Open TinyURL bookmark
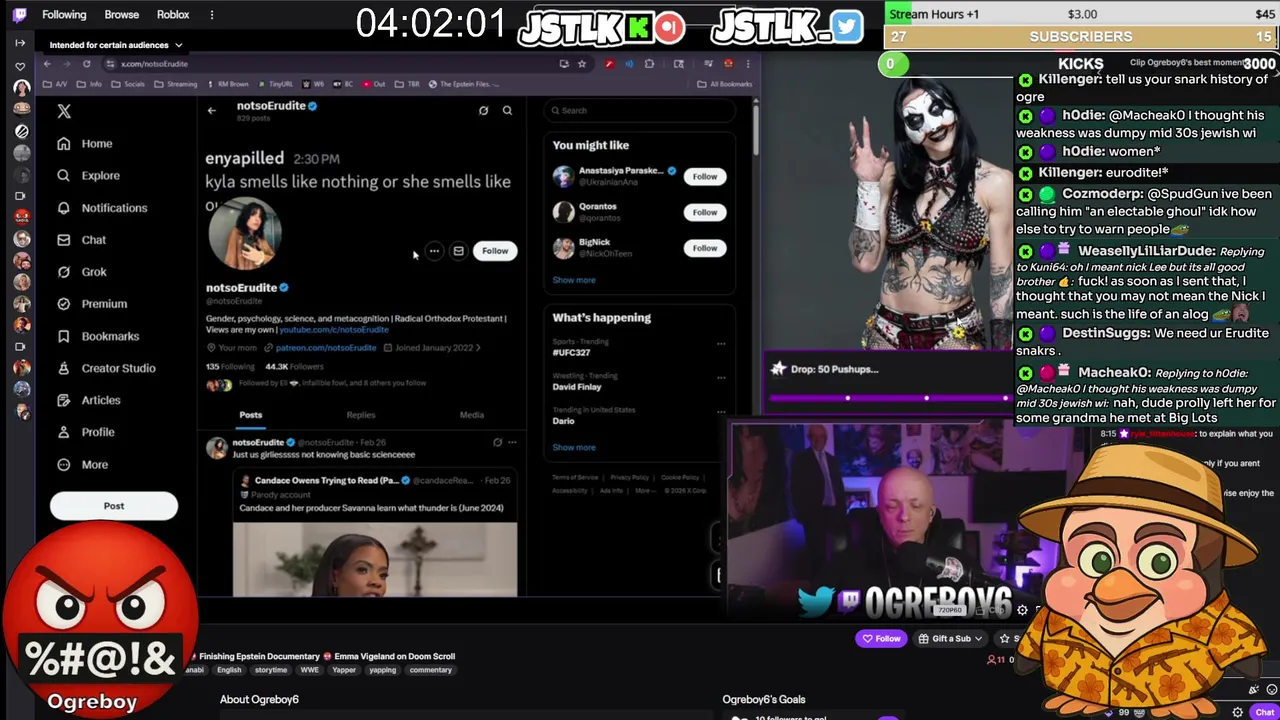 tap(276, 84)
